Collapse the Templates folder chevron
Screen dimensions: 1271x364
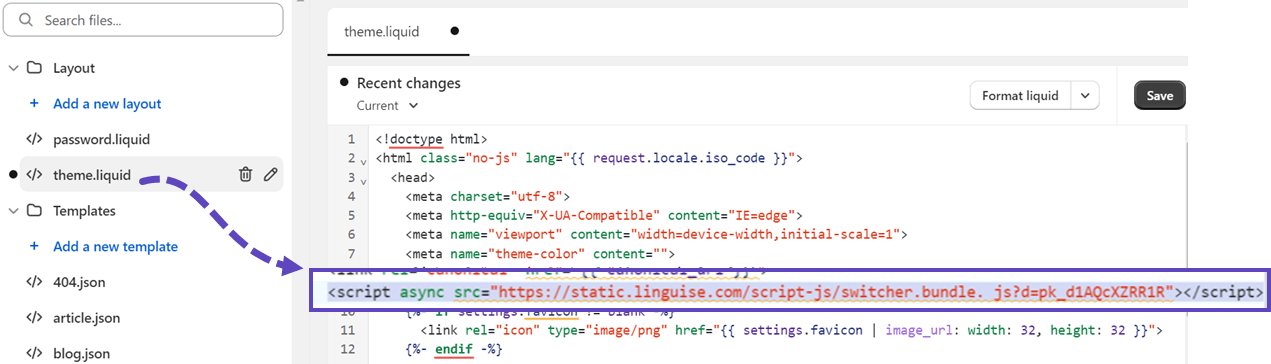click(13, 211)
